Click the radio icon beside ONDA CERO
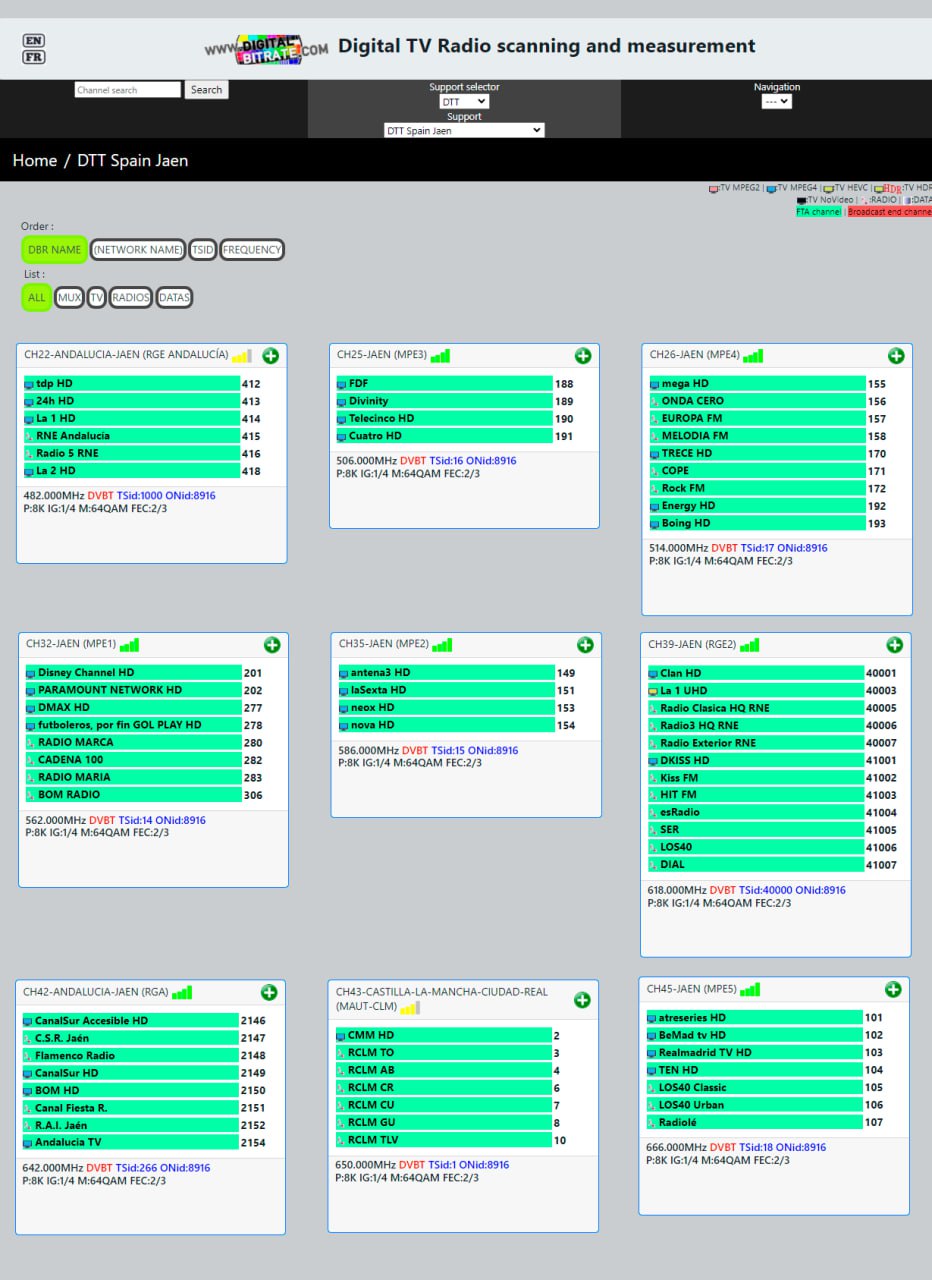 click(655, 401)
